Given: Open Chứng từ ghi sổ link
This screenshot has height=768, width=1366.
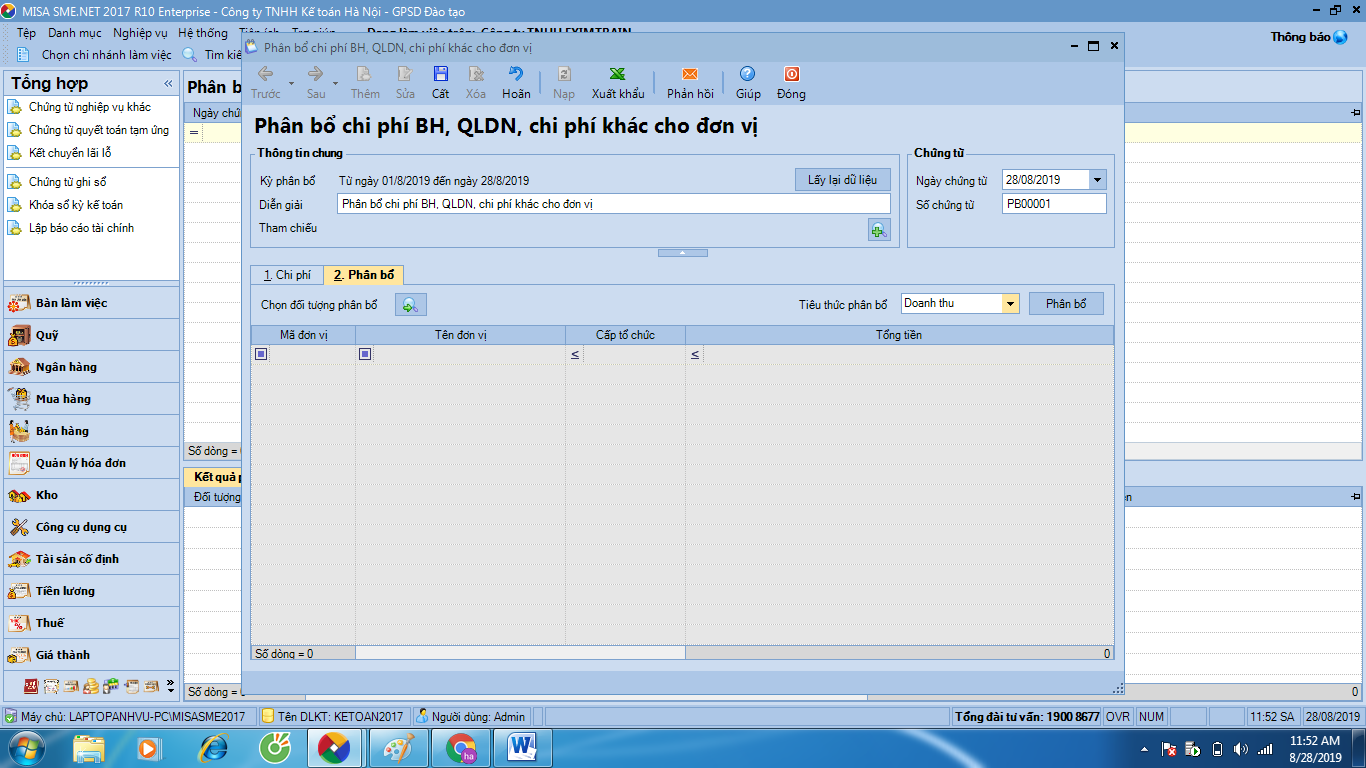Looking at the screenshot, I should point(67,182).
